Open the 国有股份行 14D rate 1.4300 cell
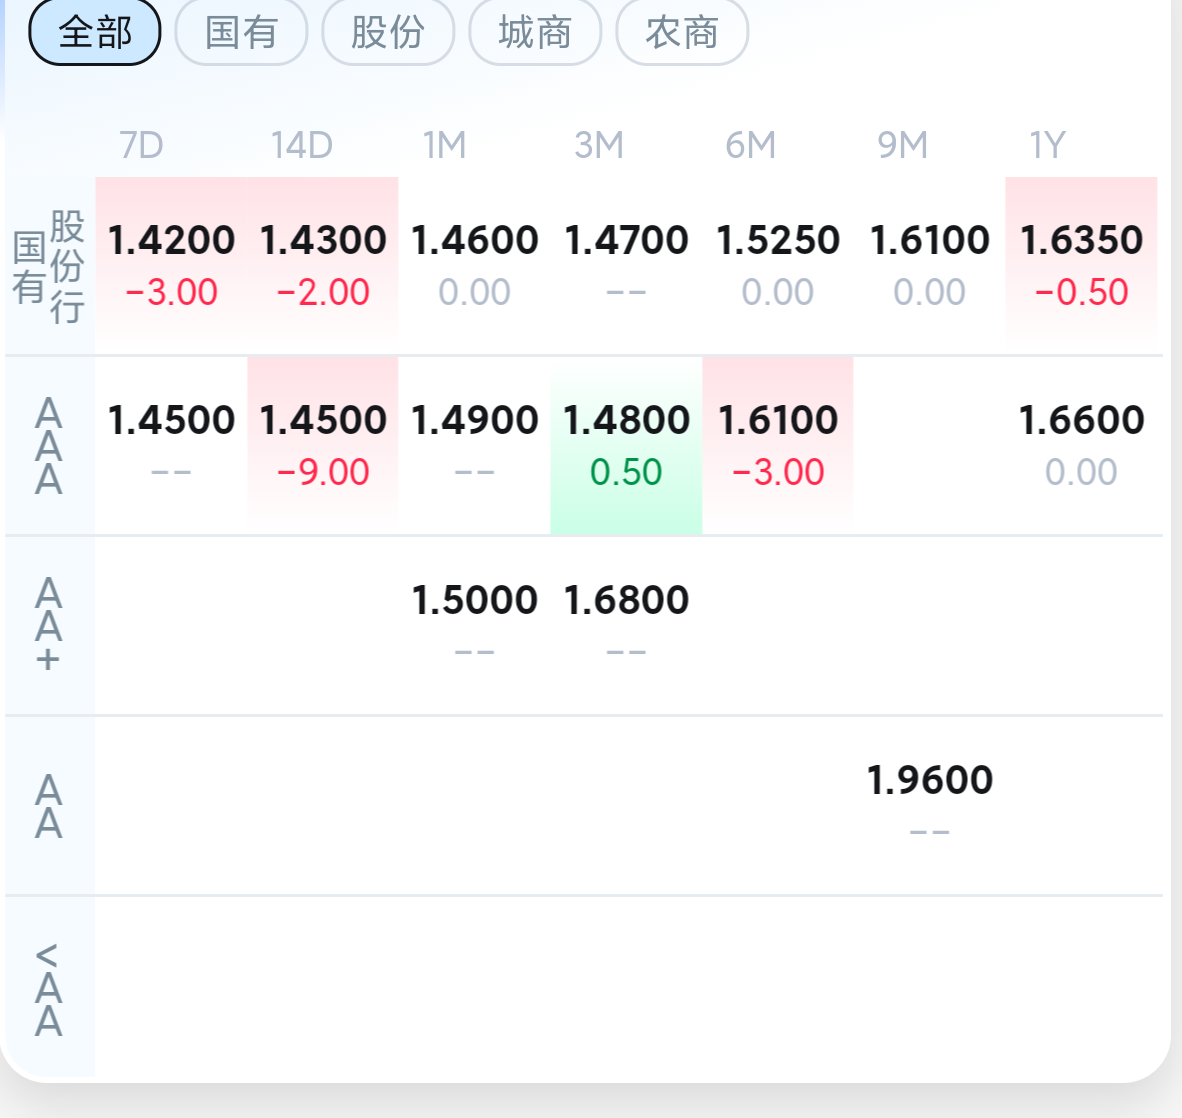 323,265
